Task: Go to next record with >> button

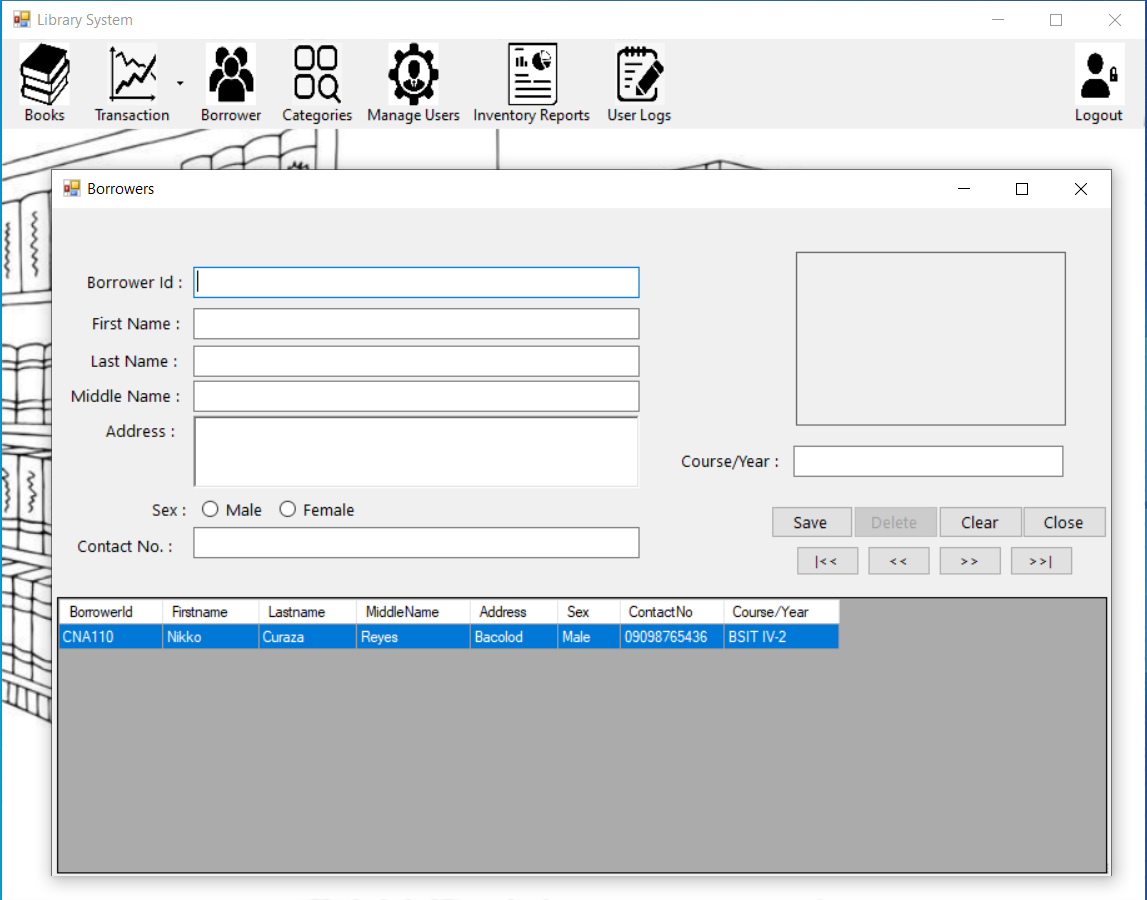Action: click(x=969, y=561)
